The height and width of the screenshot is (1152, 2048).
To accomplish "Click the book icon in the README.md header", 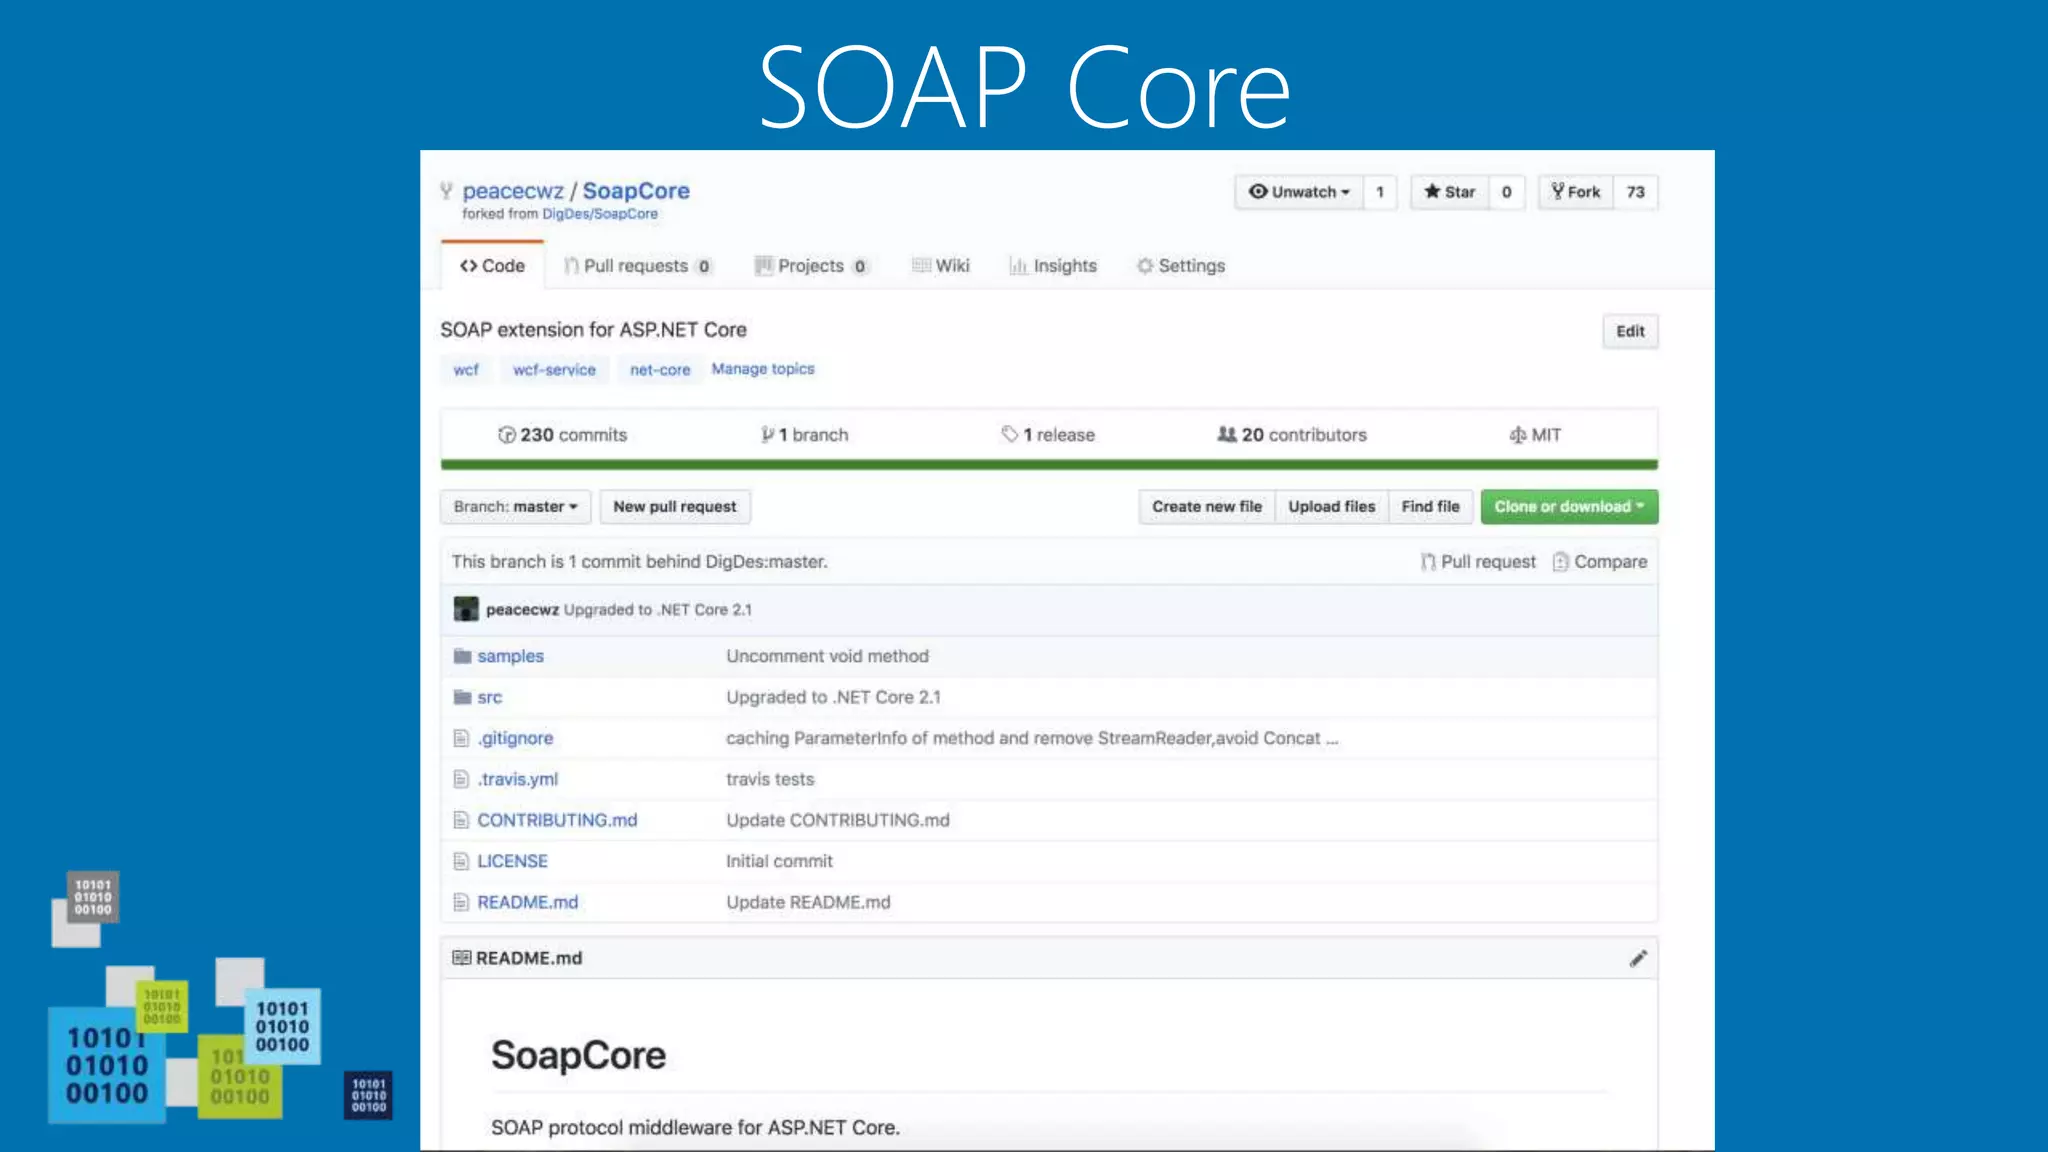I will coord(461,958).
